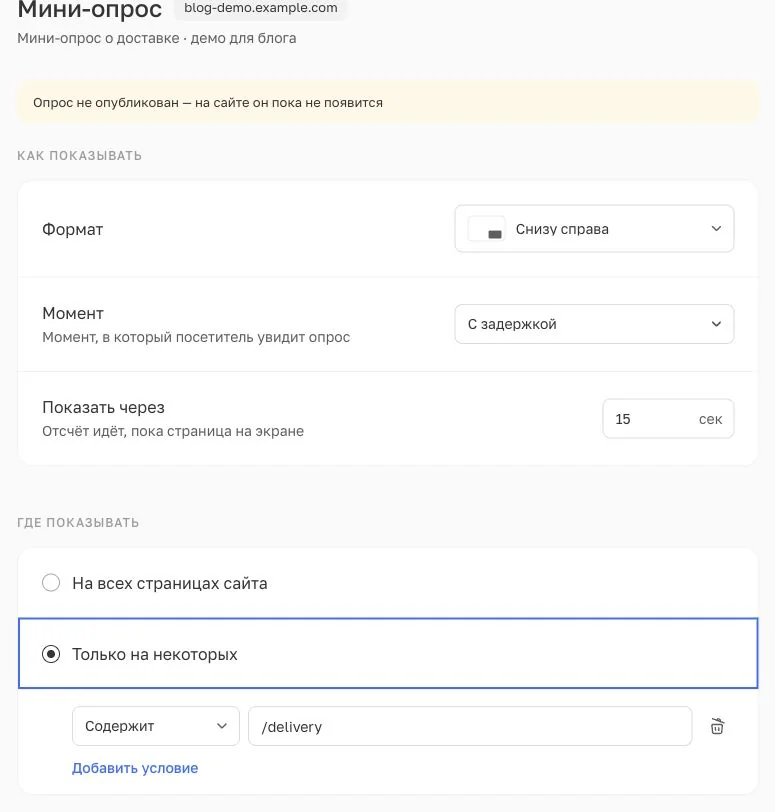Image resolution: width=775 pixels, height=812 pixels.
Task: Click hint "Отсчёт идёт, пока страница на экране"
Action: 173,431
